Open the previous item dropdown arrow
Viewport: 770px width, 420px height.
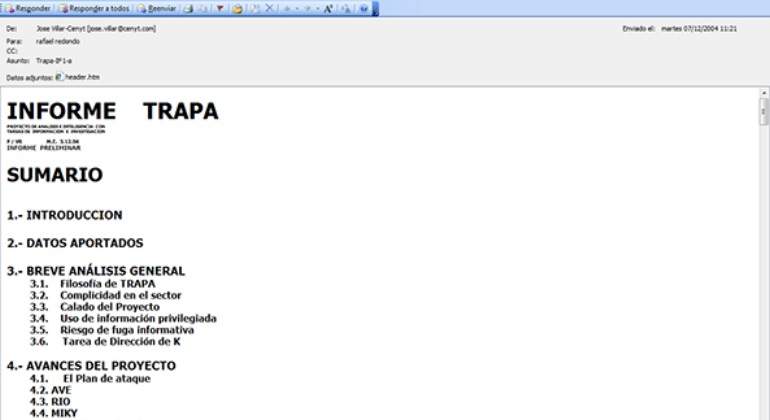coord(297,8)
